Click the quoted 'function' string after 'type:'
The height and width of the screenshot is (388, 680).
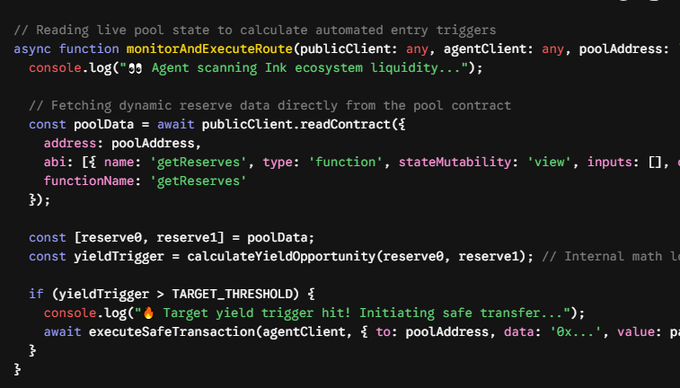pyautogui.click(x=345, y=162)
